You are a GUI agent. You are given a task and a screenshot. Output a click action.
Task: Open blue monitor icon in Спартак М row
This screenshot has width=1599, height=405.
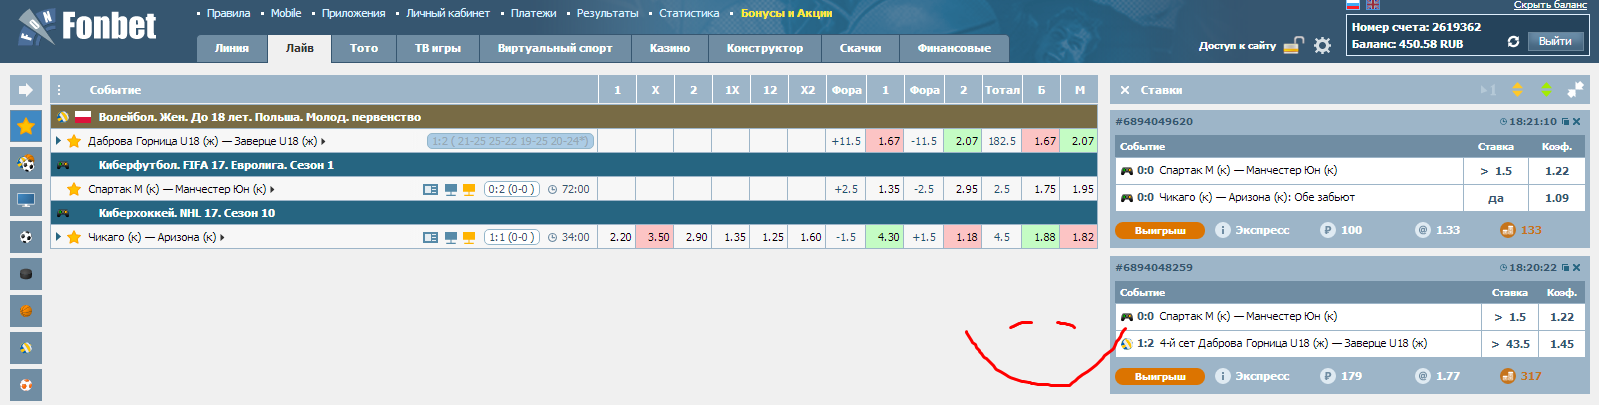point(451,189)
